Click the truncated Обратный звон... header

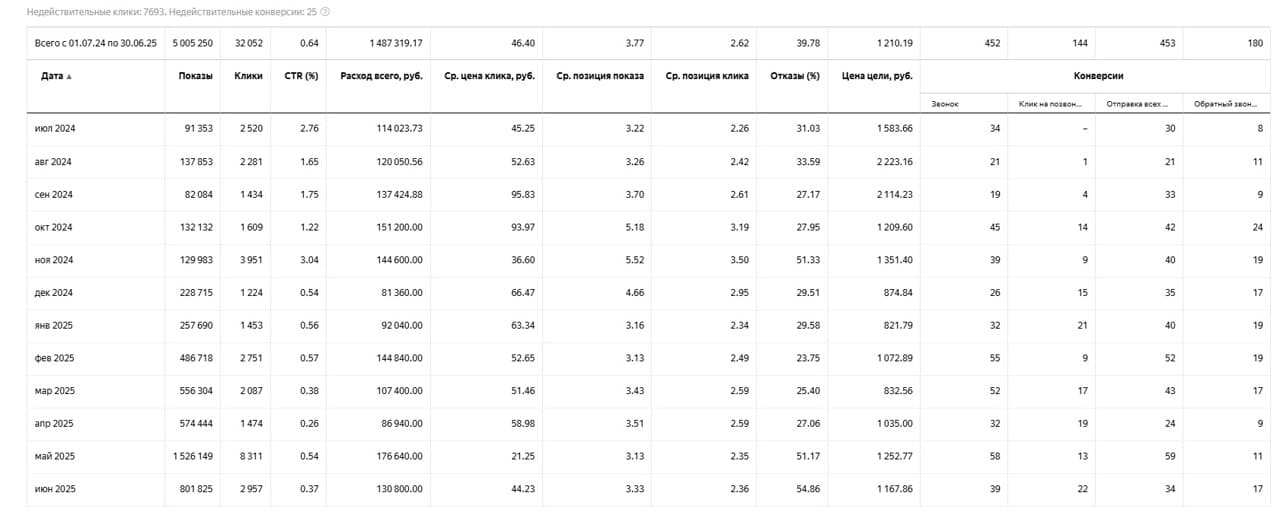click(1224, 104)
